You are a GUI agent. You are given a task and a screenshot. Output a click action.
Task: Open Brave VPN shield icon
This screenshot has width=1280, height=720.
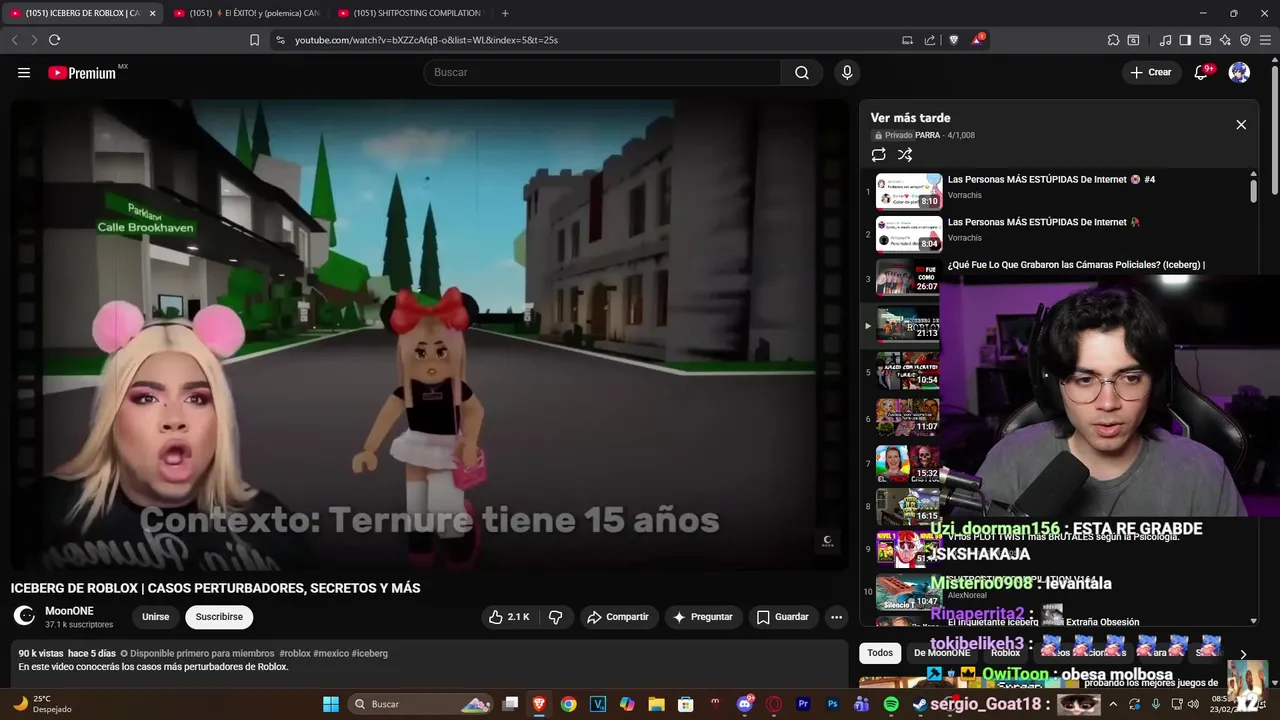(x=1245, y=40)
